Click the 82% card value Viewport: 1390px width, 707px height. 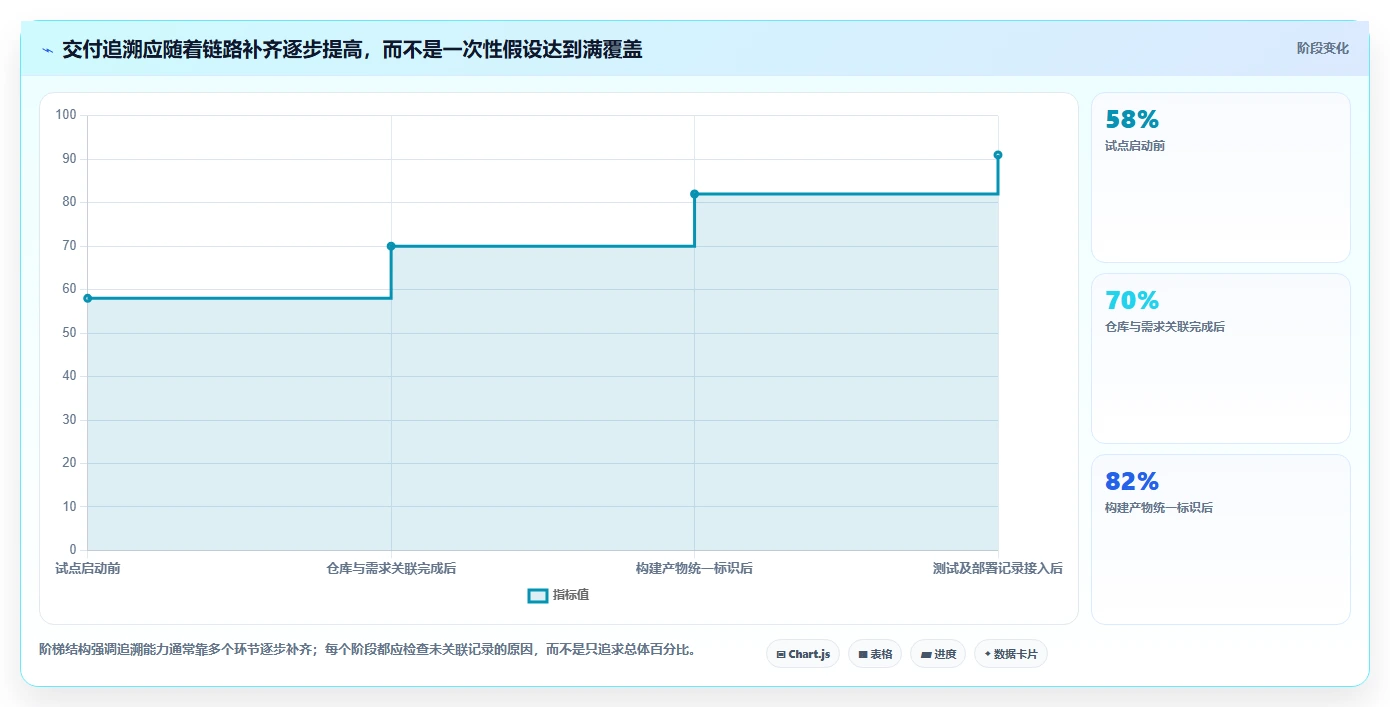pos(1132,482)
